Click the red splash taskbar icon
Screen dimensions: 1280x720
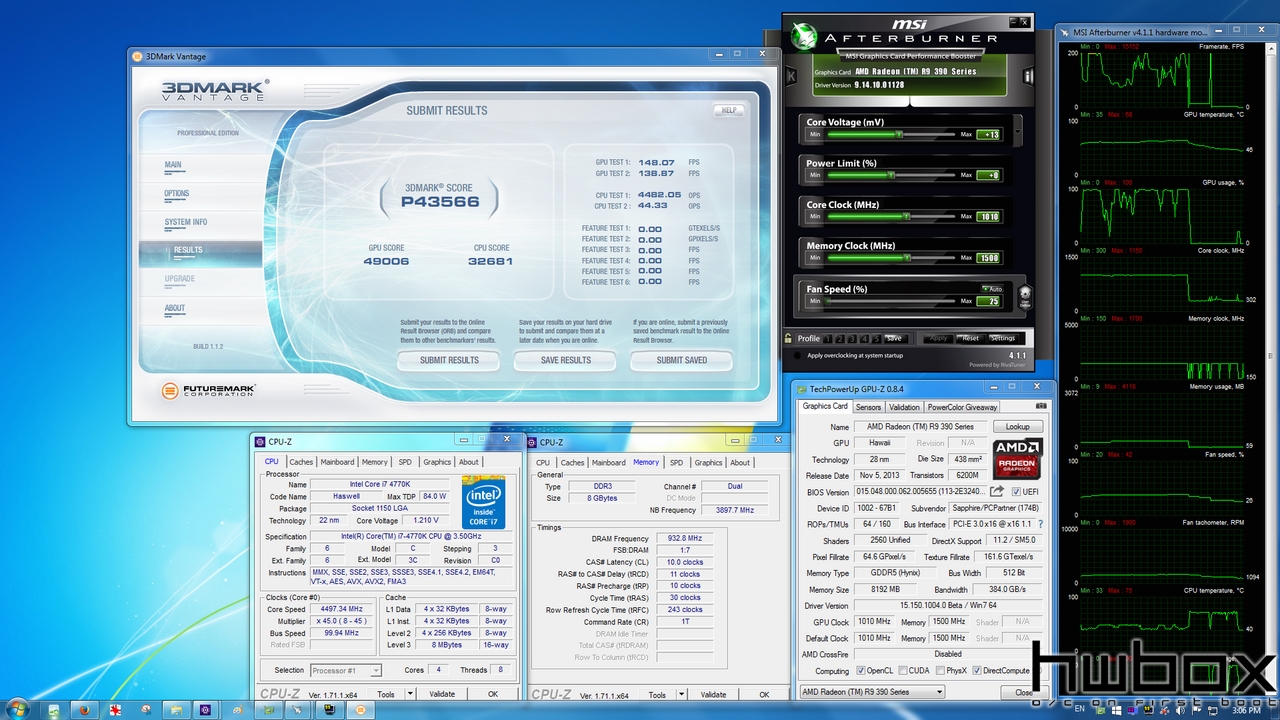tap(116, 709)
